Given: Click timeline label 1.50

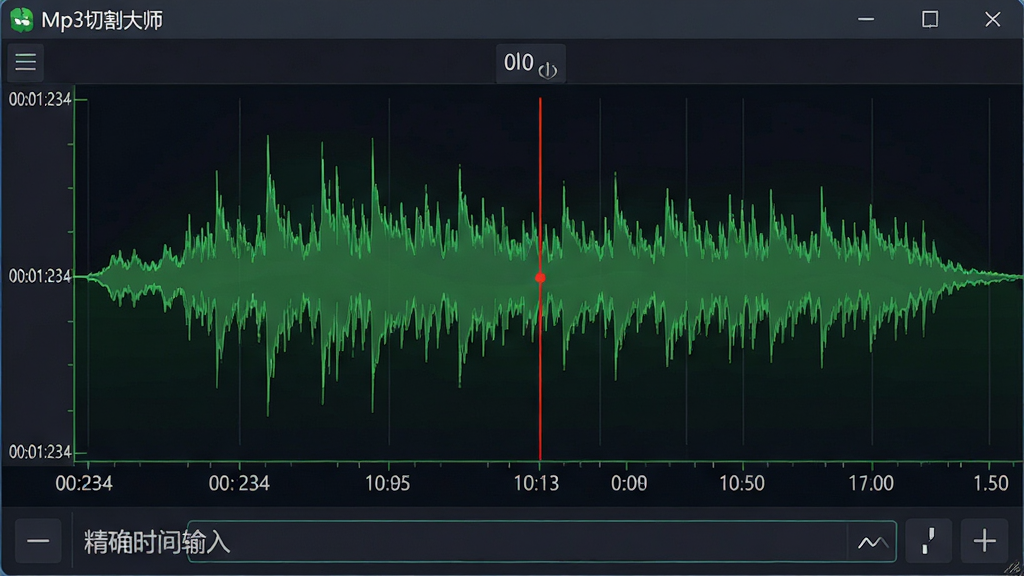Looking at the screenshot, I should (x=991, y=483).
